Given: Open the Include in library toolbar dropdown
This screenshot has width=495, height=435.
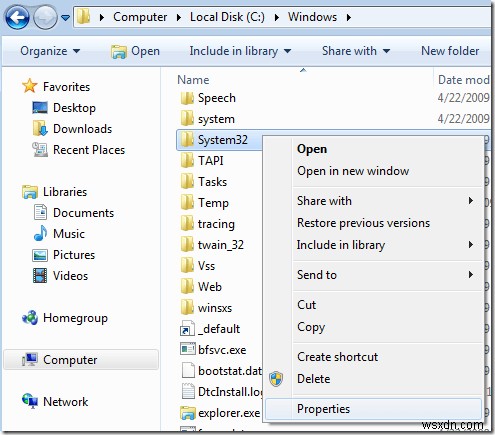Looking at the screenshot, I should pos(240,51).
